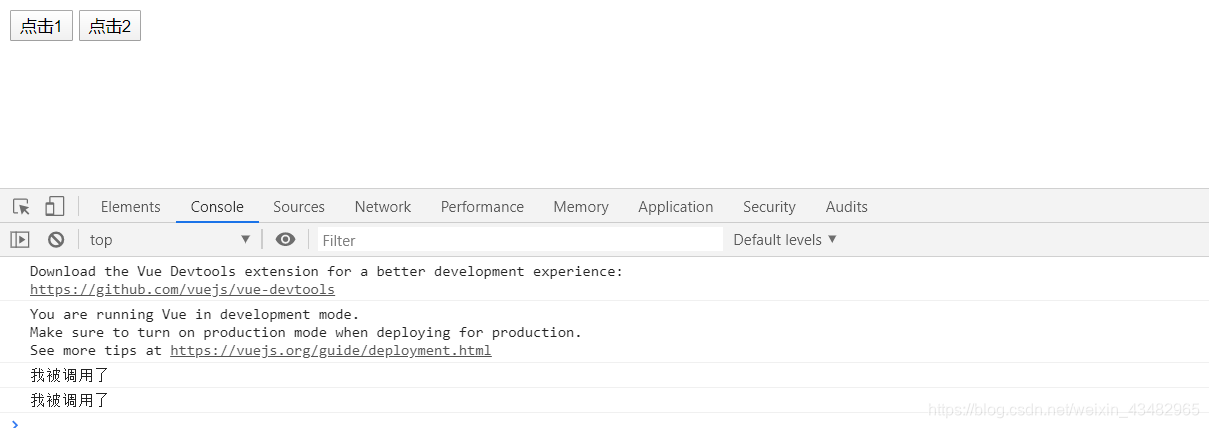Image resolution: width=1209 pixels, height=428 pixels.
Task: Open the Sources tab
Action: coord(299,207)
